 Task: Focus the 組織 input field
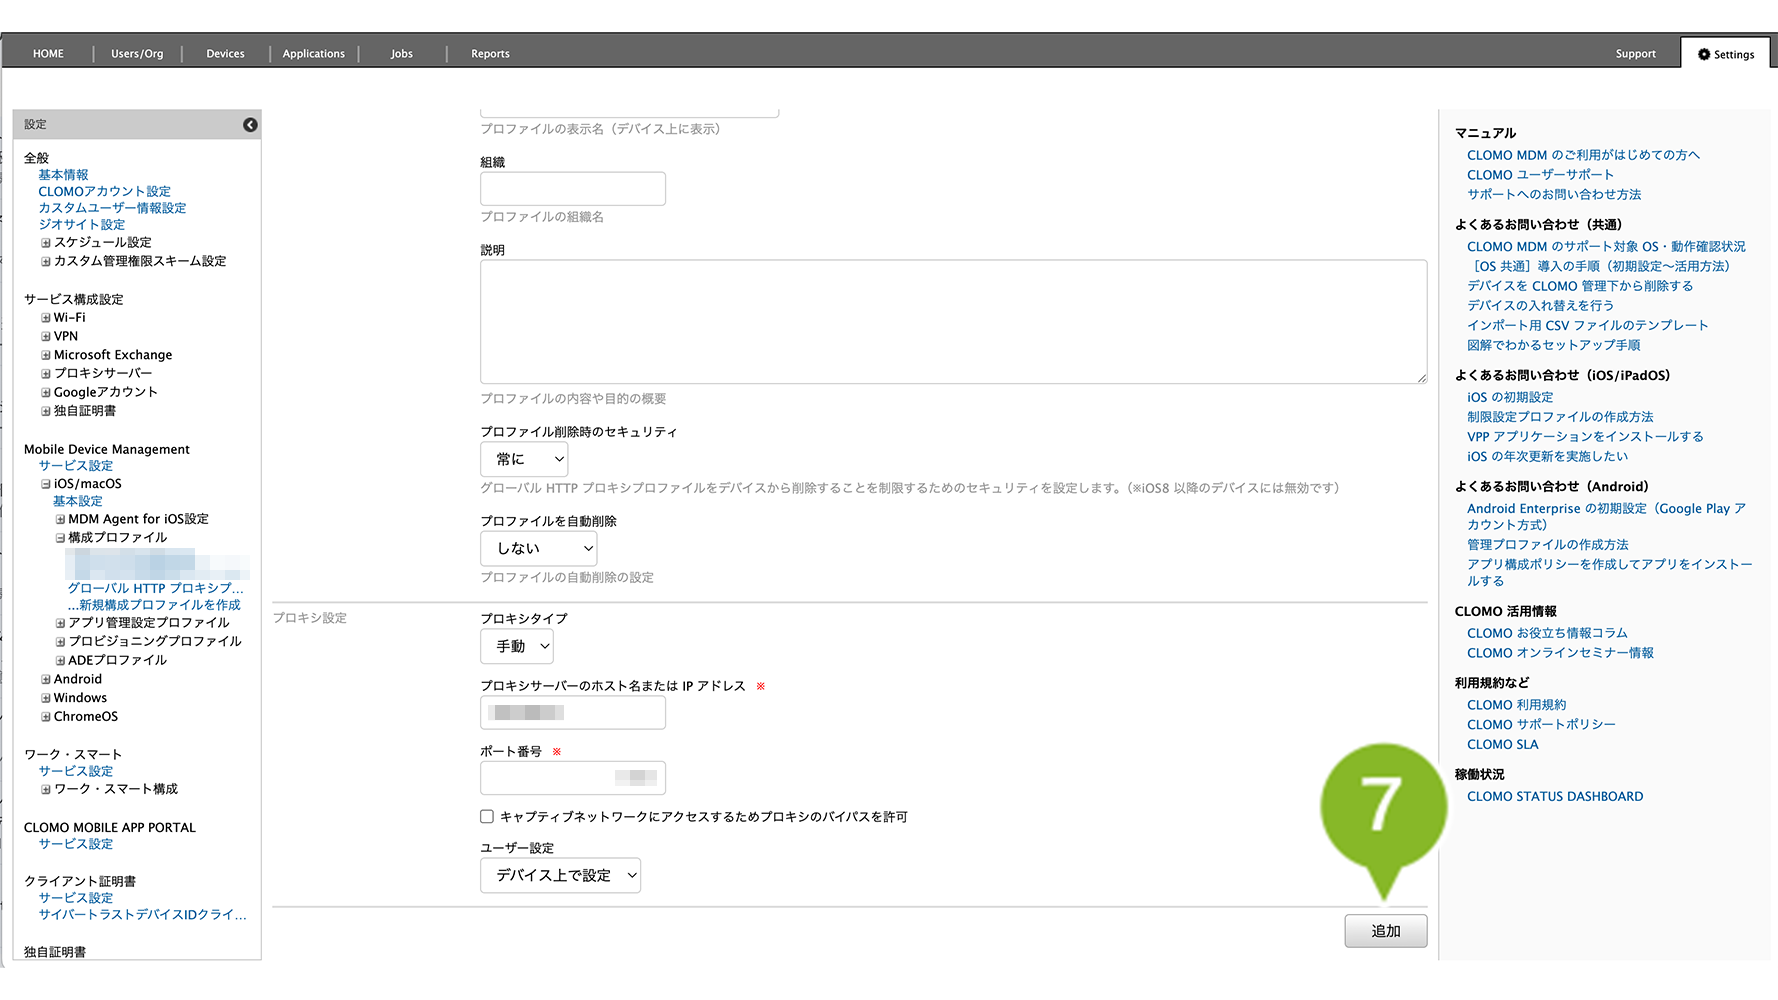click(572, 189)
